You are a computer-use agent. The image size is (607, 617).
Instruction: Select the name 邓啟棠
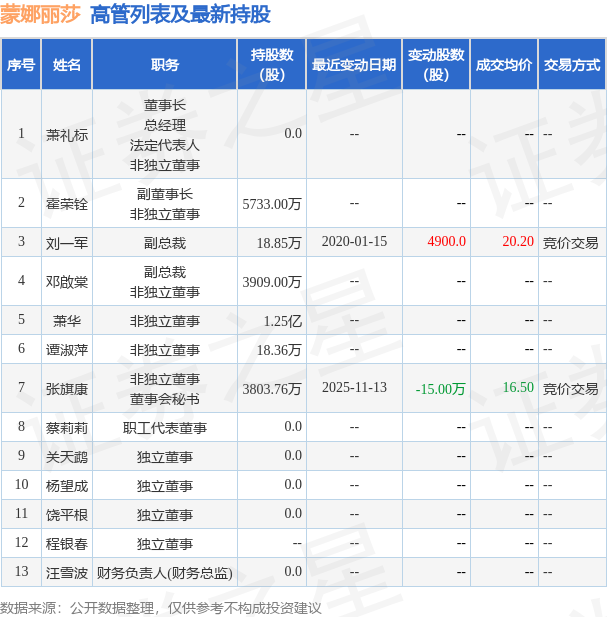pos(67,282)
